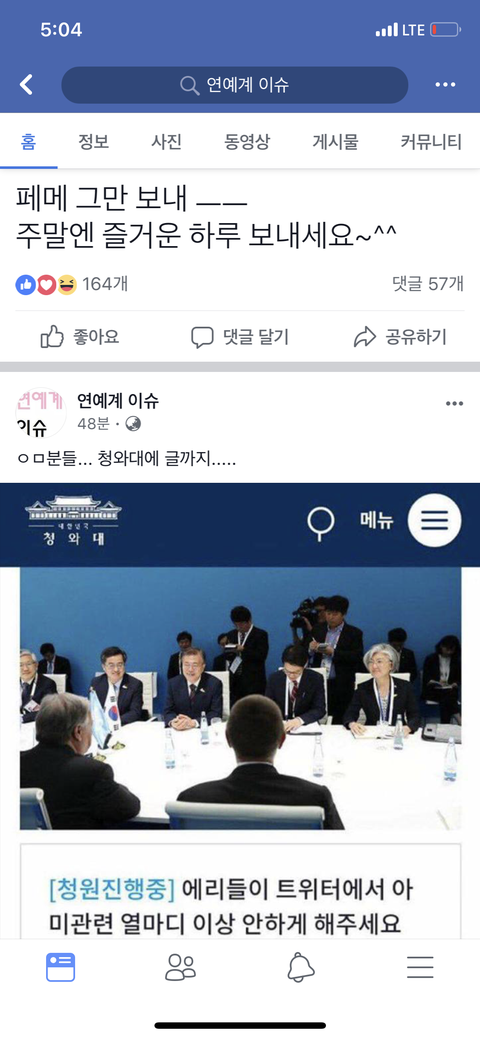This screenshot has height=1039, width=480.
Task: Open the hamburger menu in bottom bar
Action: click(420, 967)
